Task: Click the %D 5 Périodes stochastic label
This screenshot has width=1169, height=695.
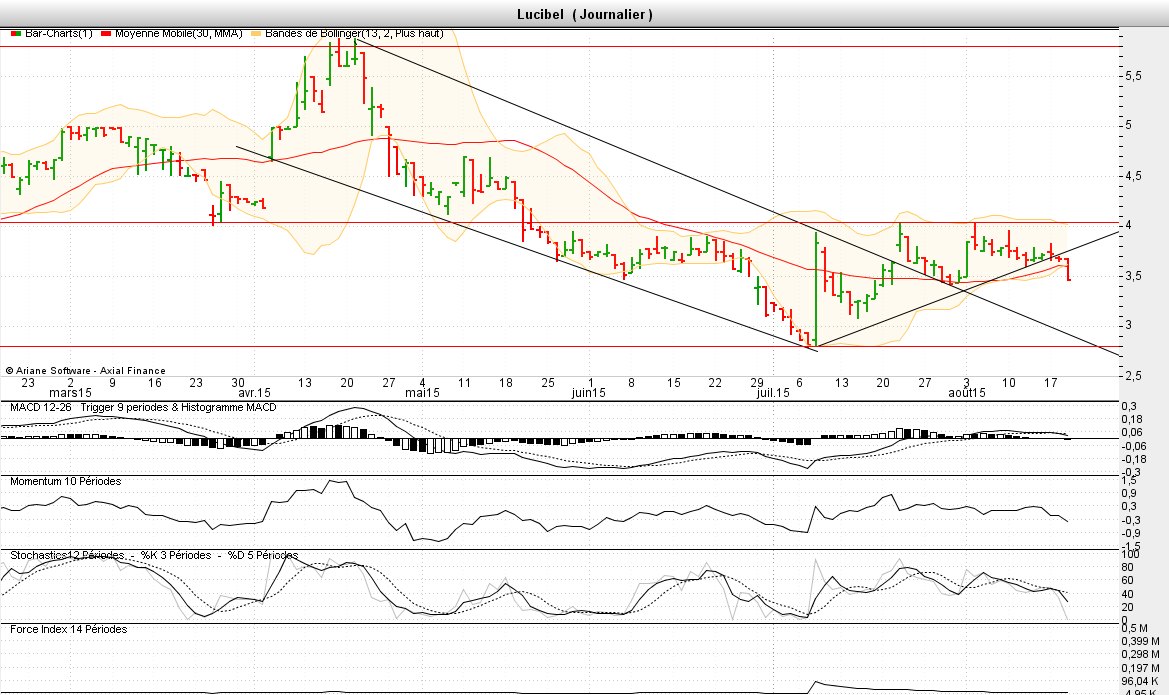Action: 263,556
